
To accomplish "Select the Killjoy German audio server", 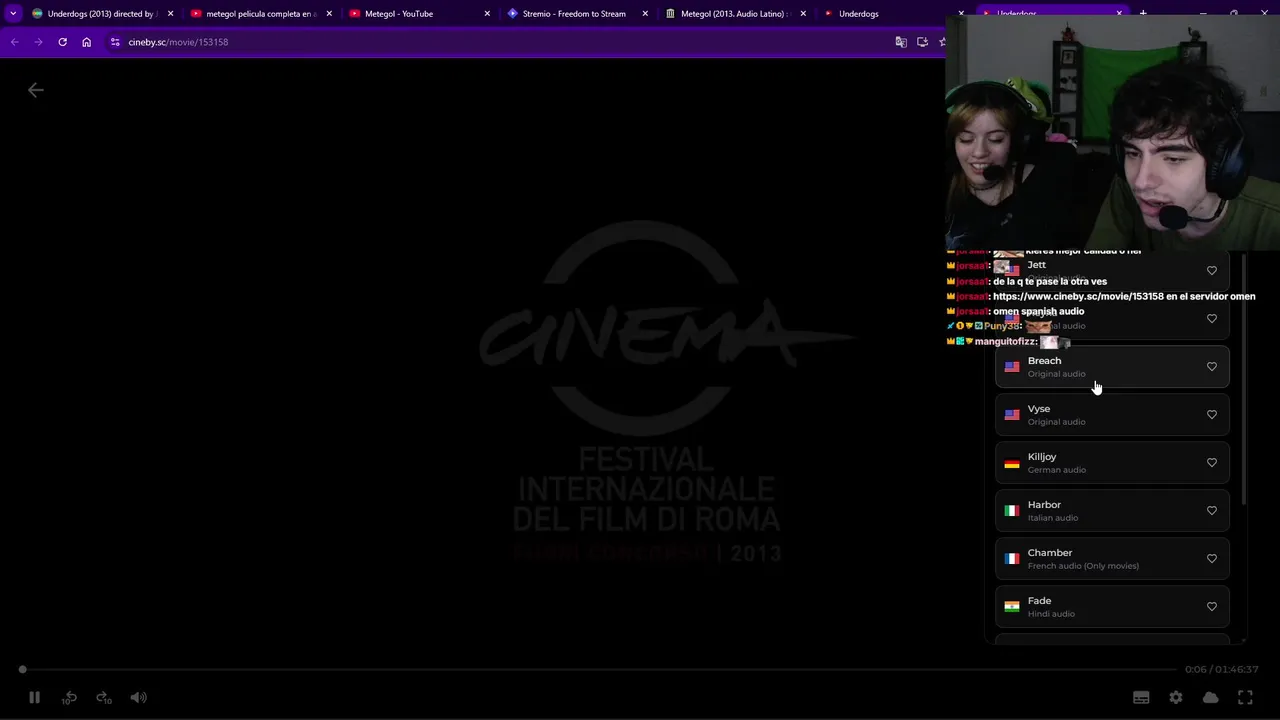I will click(x=1112, y=463).
